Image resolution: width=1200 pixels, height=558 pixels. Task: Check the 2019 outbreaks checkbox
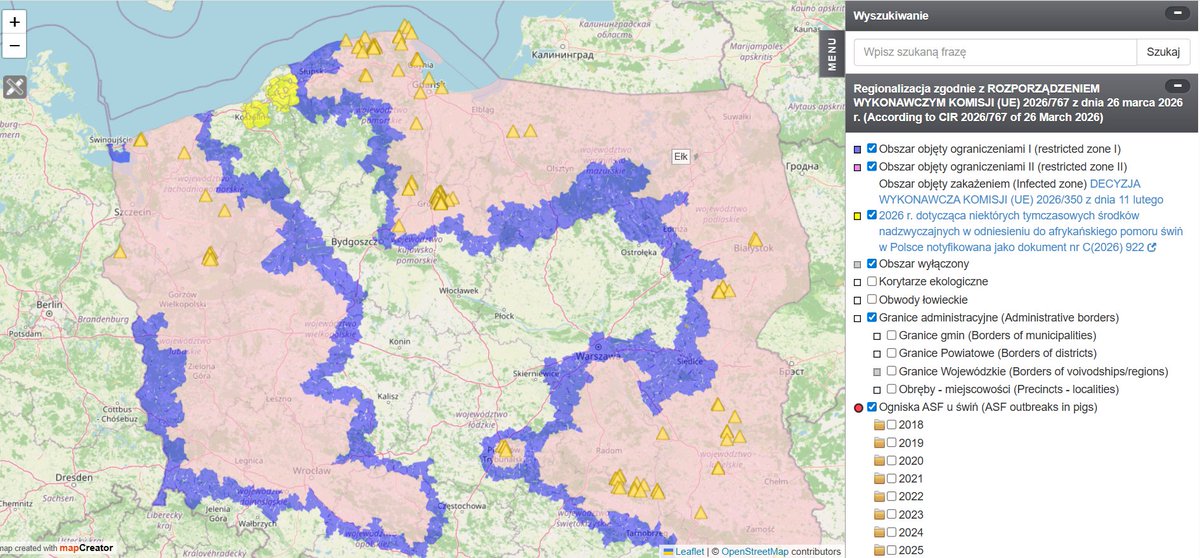pyautogui.click(x=892, y=443)
